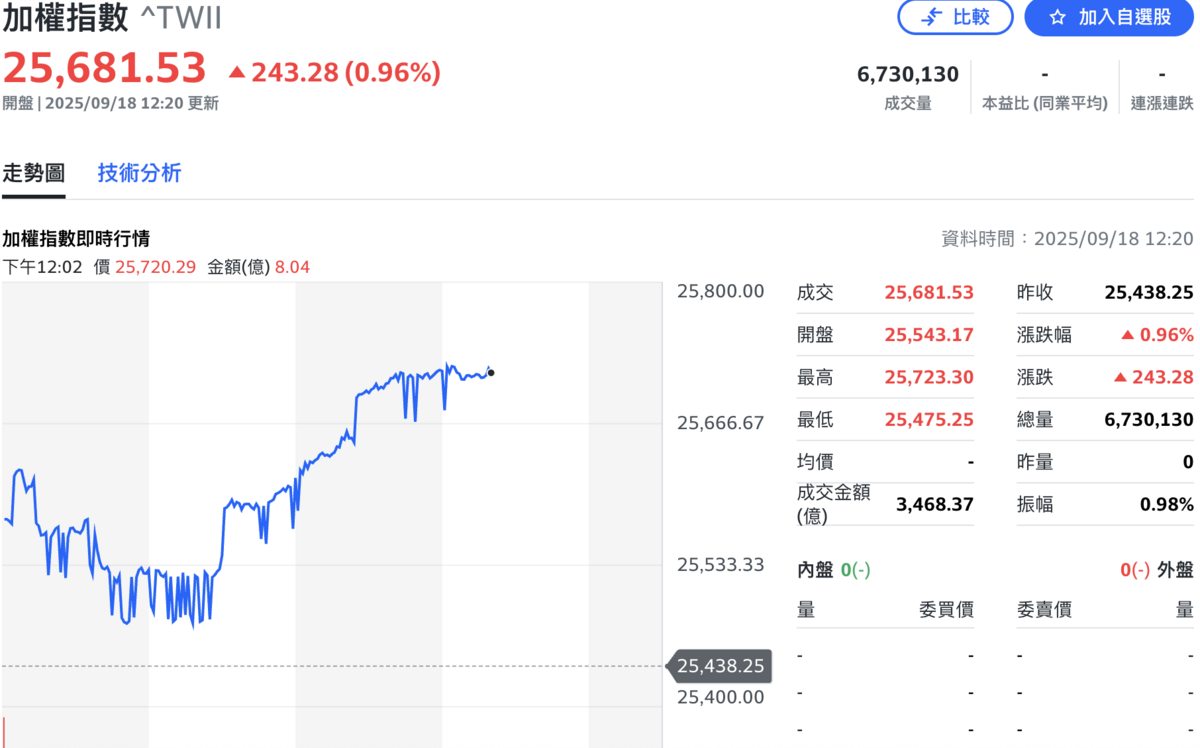1200x748 pixels.
Task: Click the red up-triangle beside header 243.28
Action: [237, 72]
